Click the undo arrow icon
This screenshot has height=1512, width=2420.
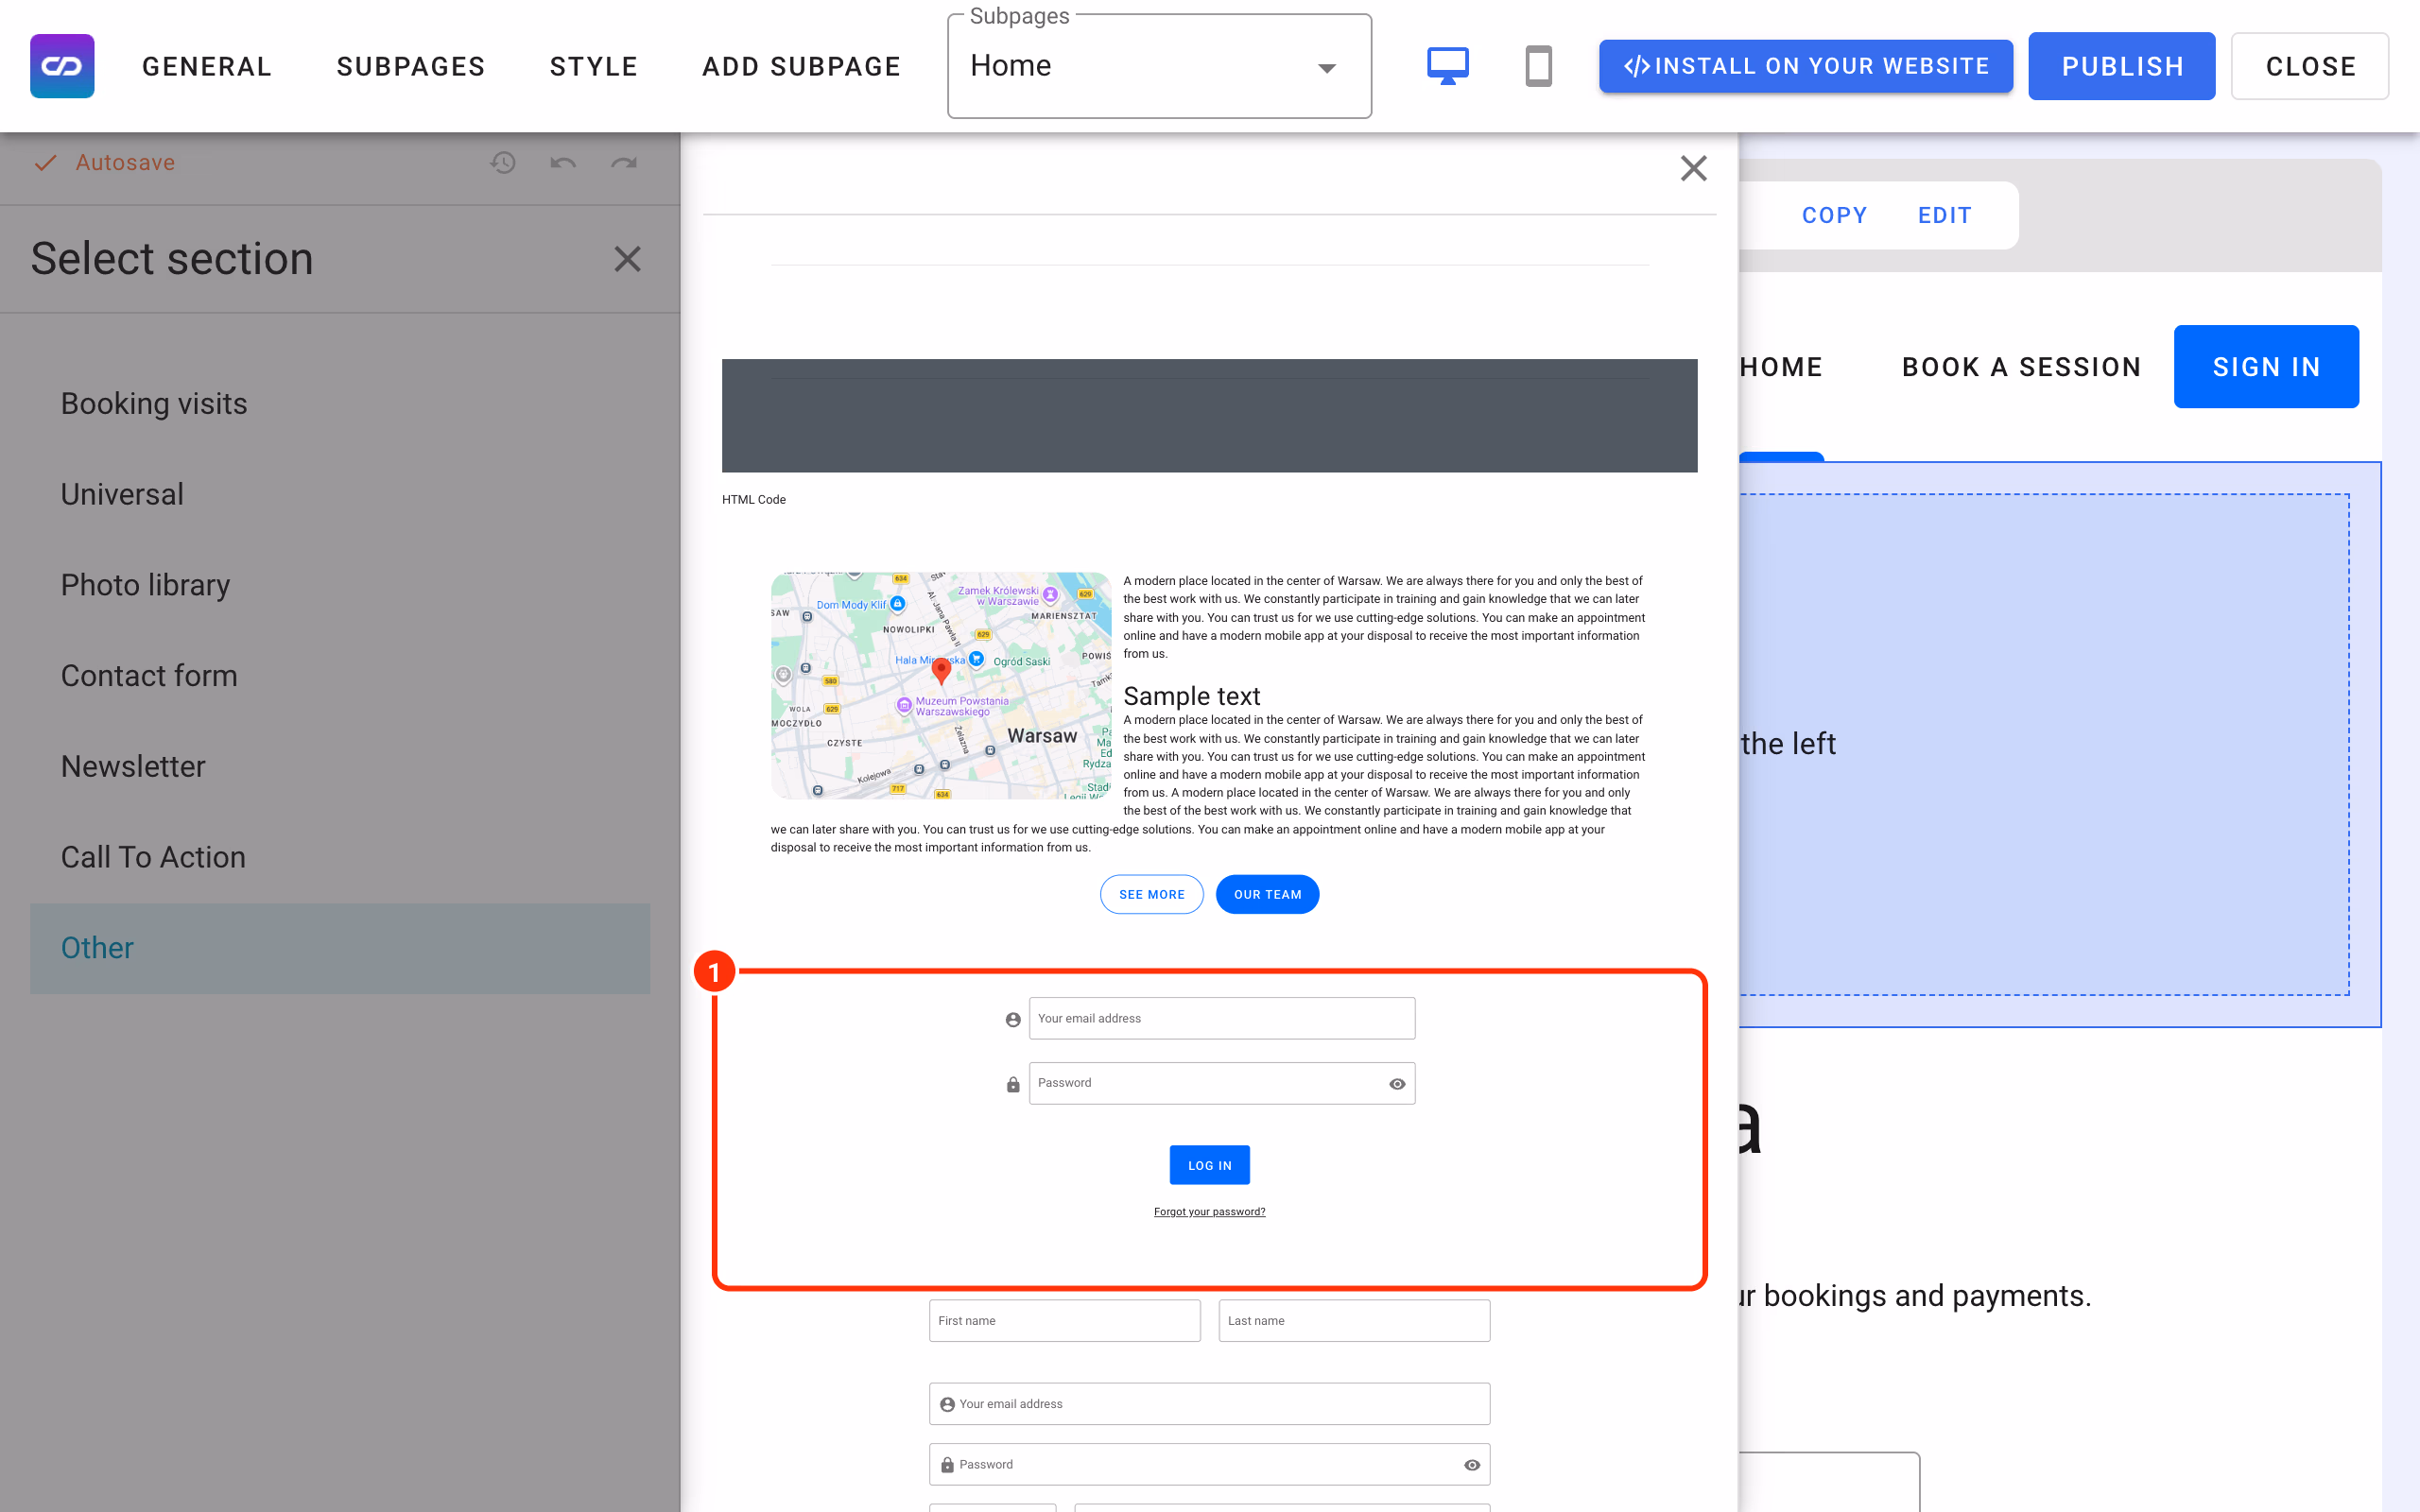point(563,162)
